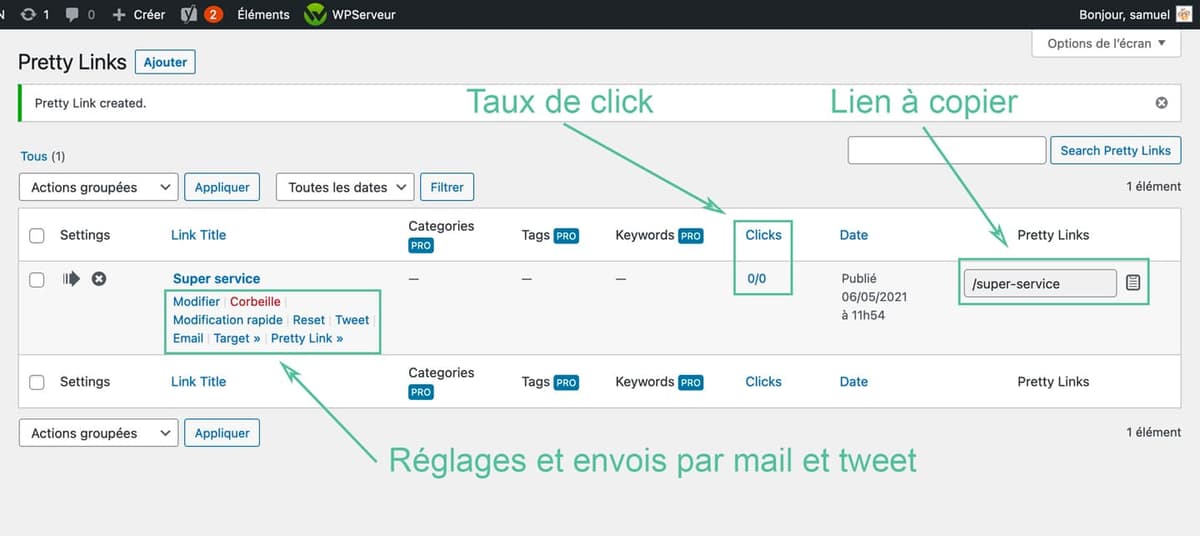Open the bottom Actions groupées dropdown
The width and height of the screenshot is (1200, 536).
click(98, 433)
